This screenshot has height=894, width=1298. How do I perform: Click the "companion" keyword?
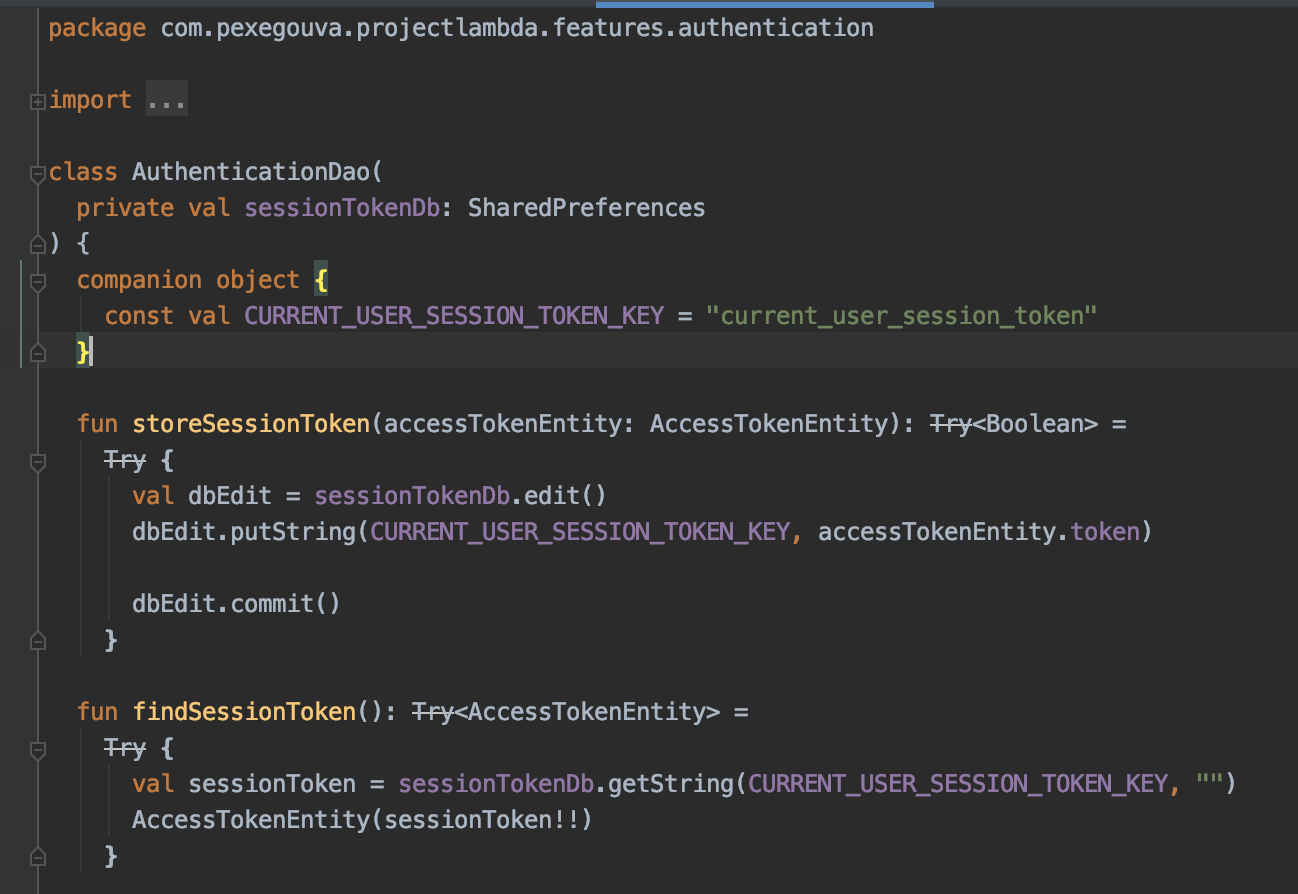click(x=139, y=280)
